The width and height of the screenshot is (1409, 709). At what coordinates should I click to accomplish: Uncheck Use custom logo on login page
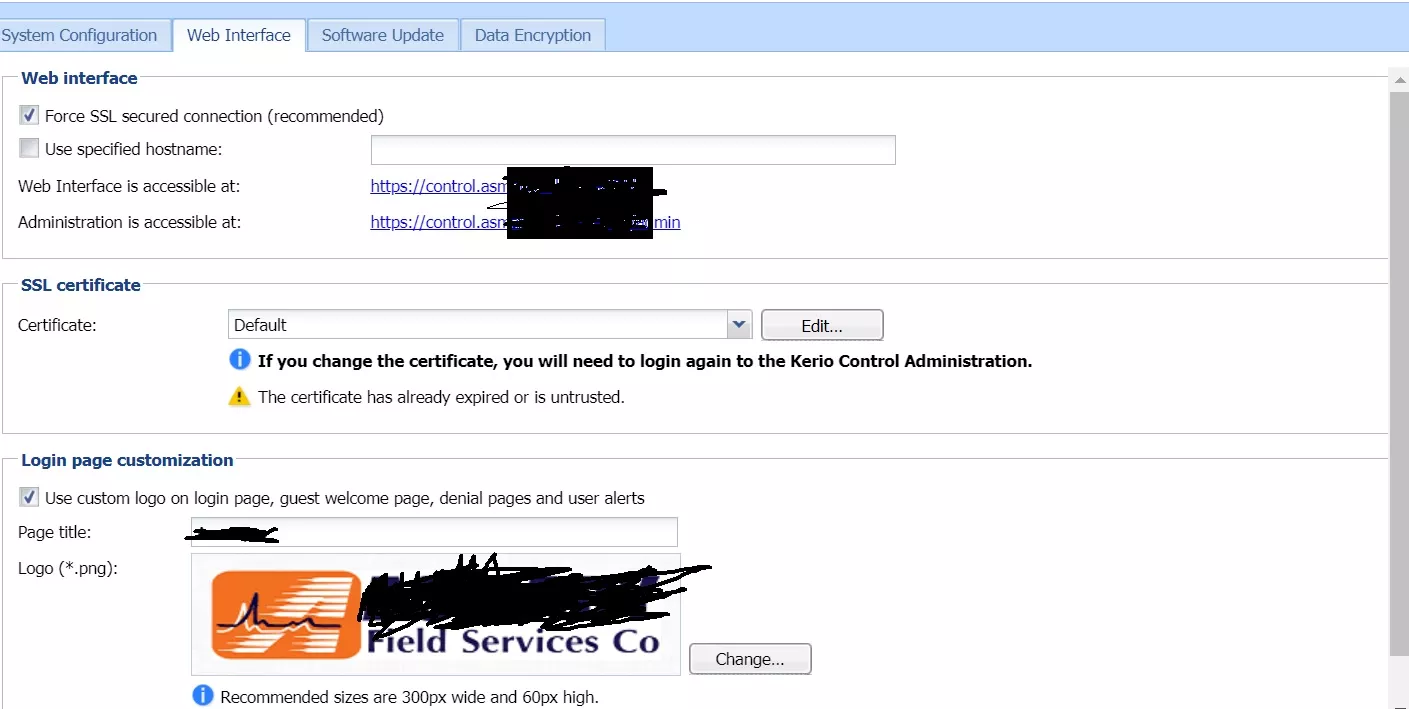[29, 497]
